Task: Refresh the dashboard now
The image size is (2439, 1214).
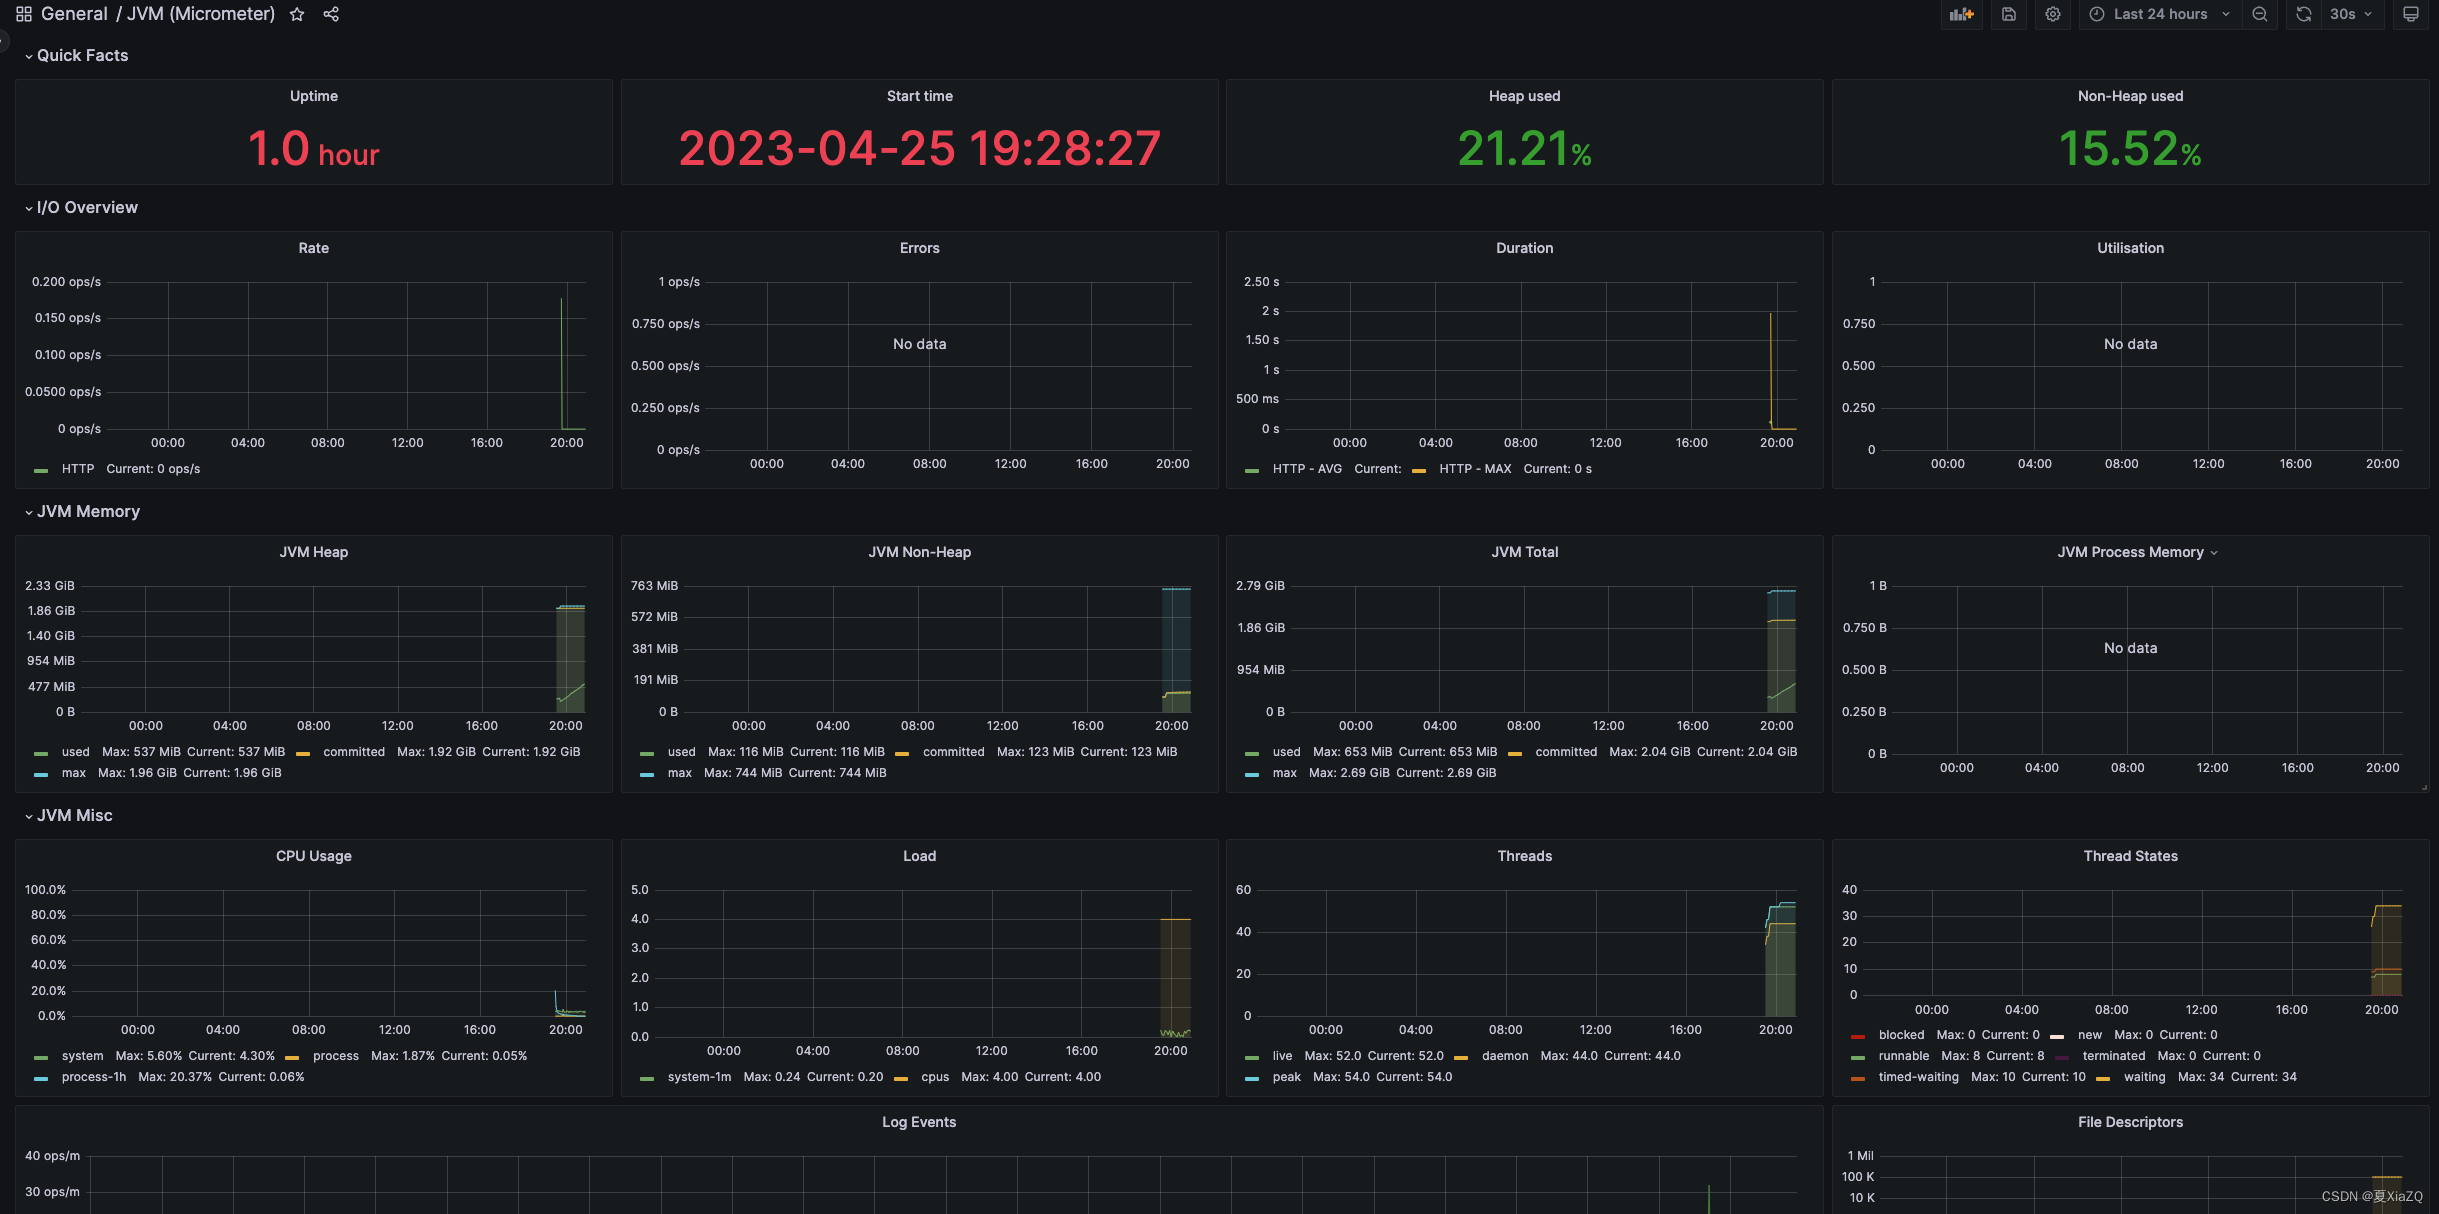Action: click(x=2304, y=14)
